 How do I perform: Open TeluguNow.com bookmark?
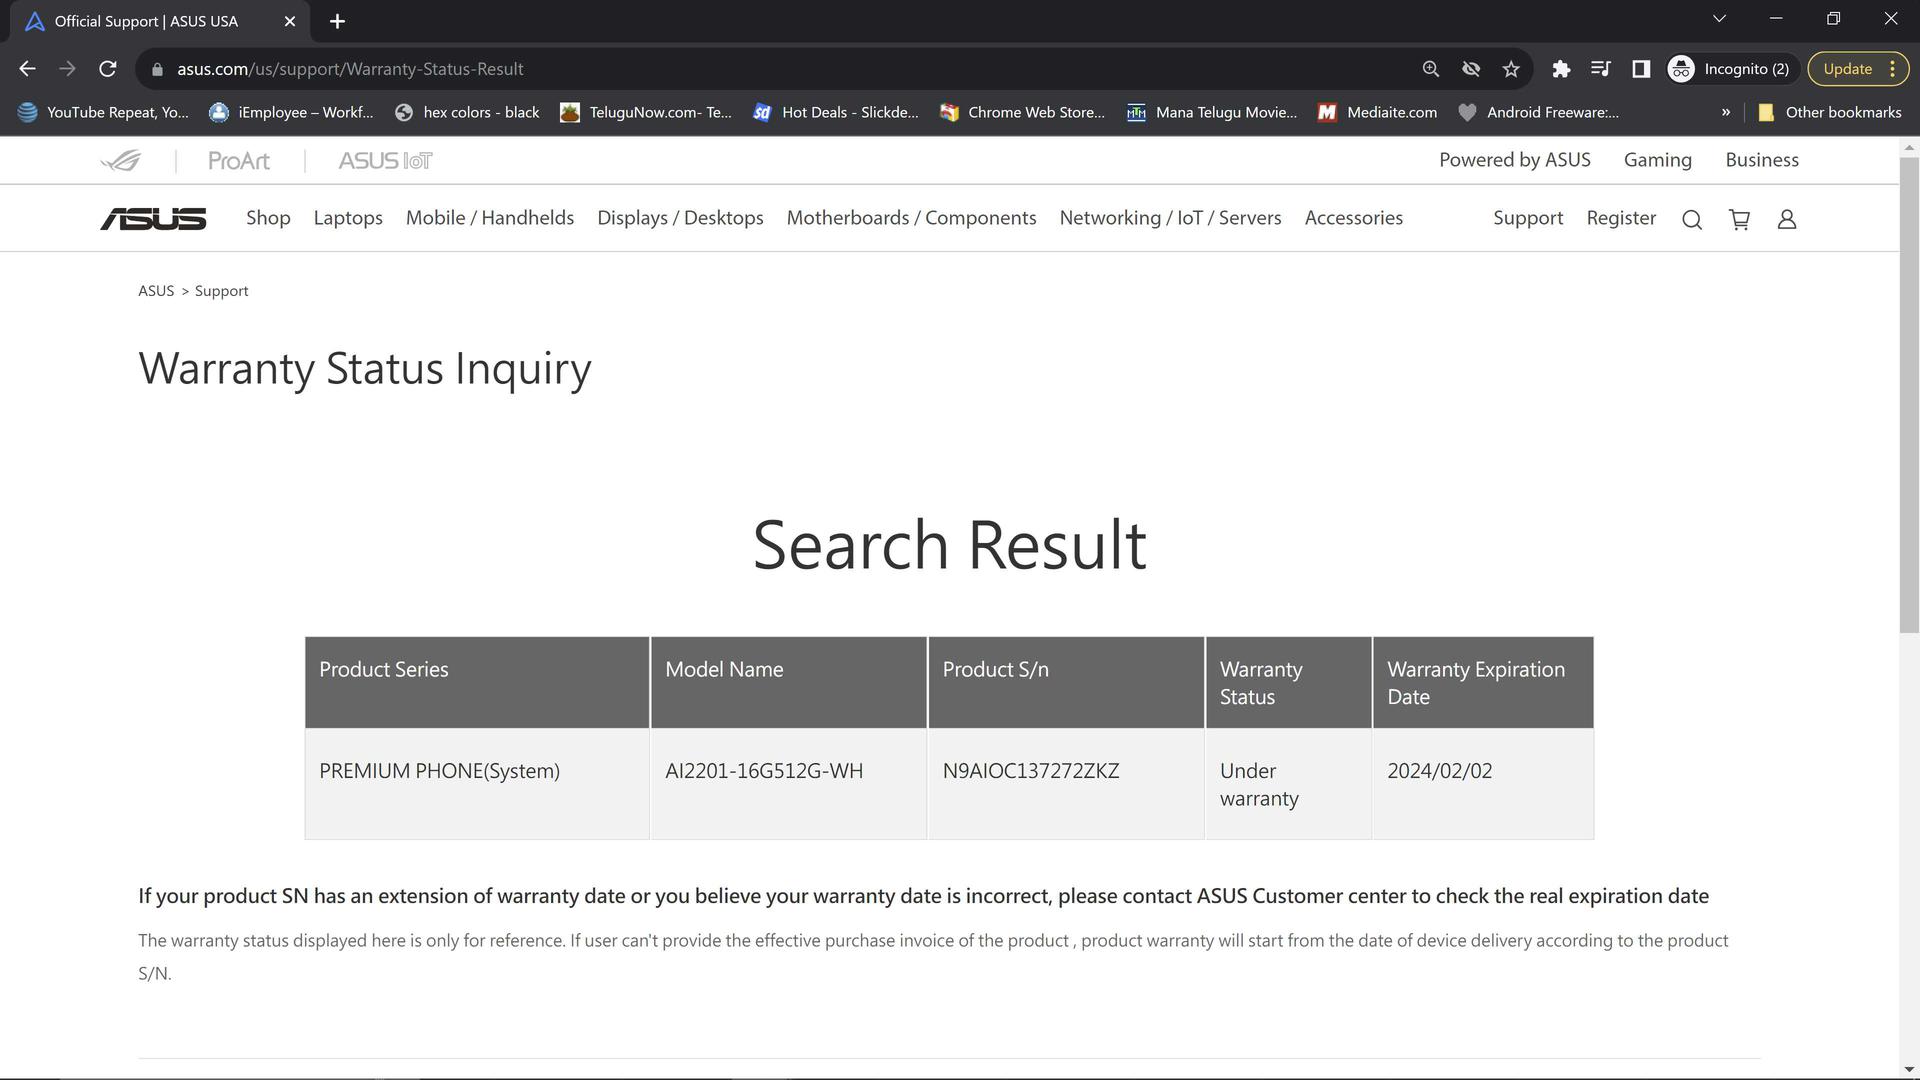tap(646, 112)
